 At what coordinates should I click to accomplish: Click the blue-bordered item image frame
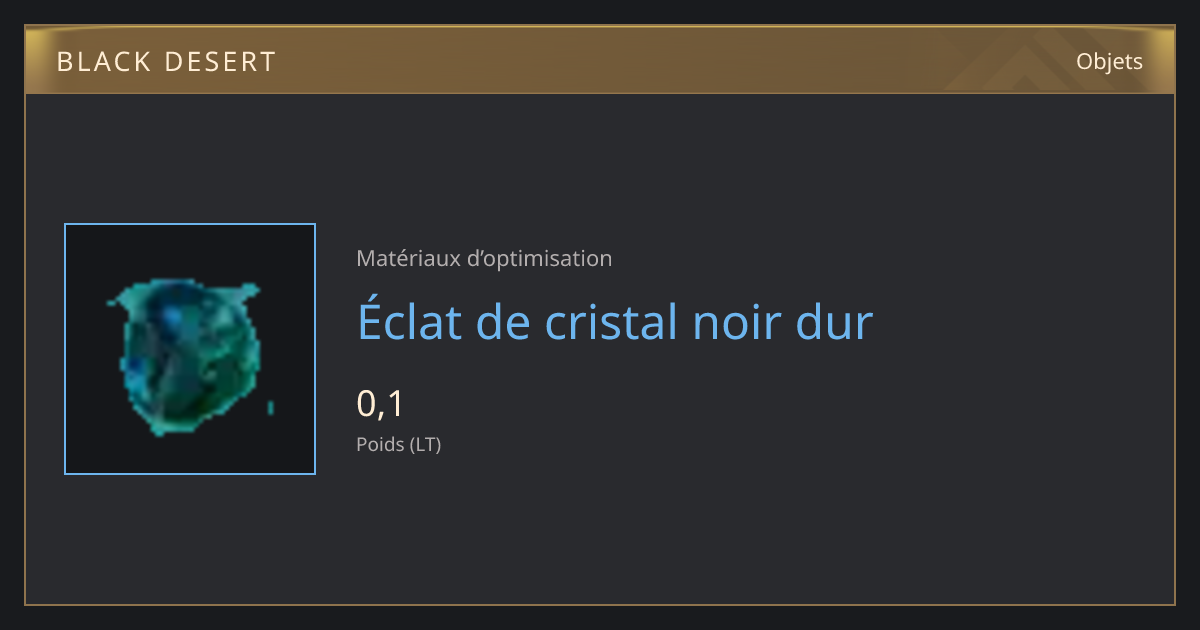click(x=190, y=349)
